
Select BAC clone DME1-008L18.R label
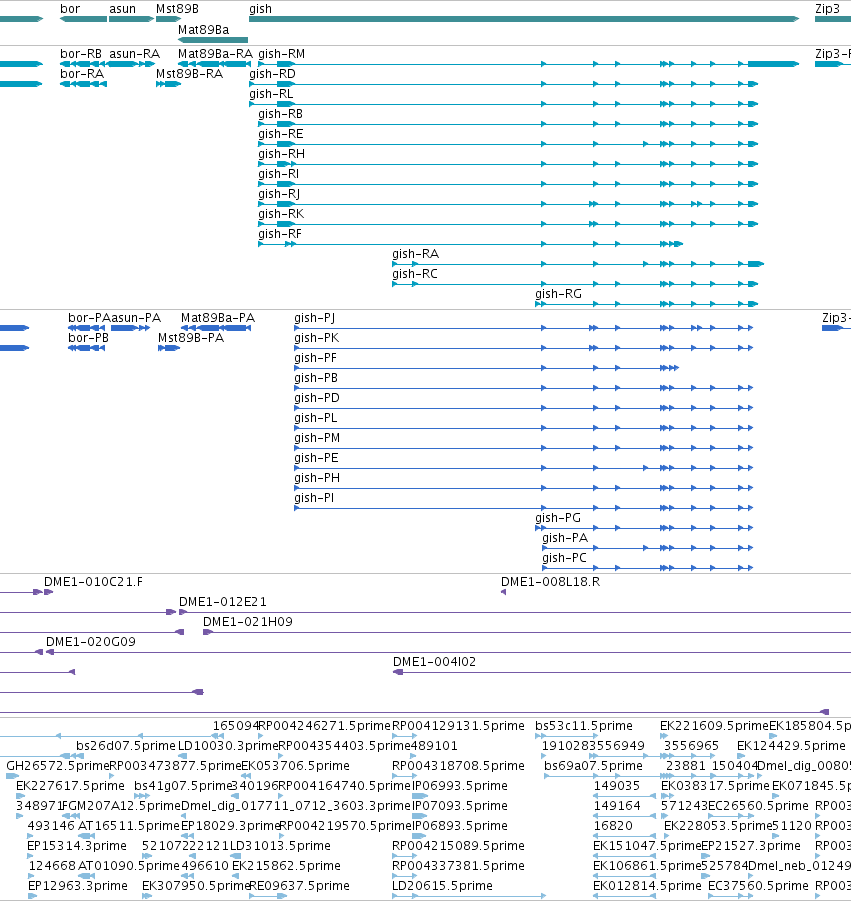tap(550, 582)
